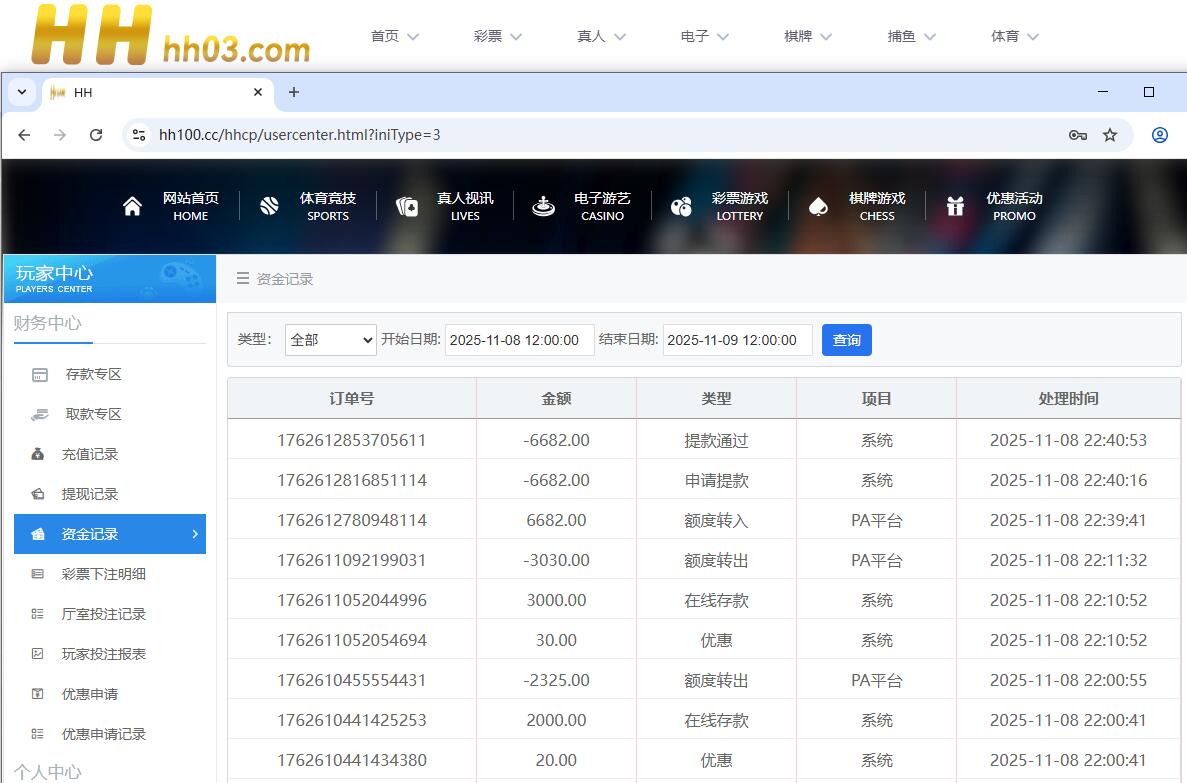Click the sports ball icon for 体育竞技

(269, 206)
